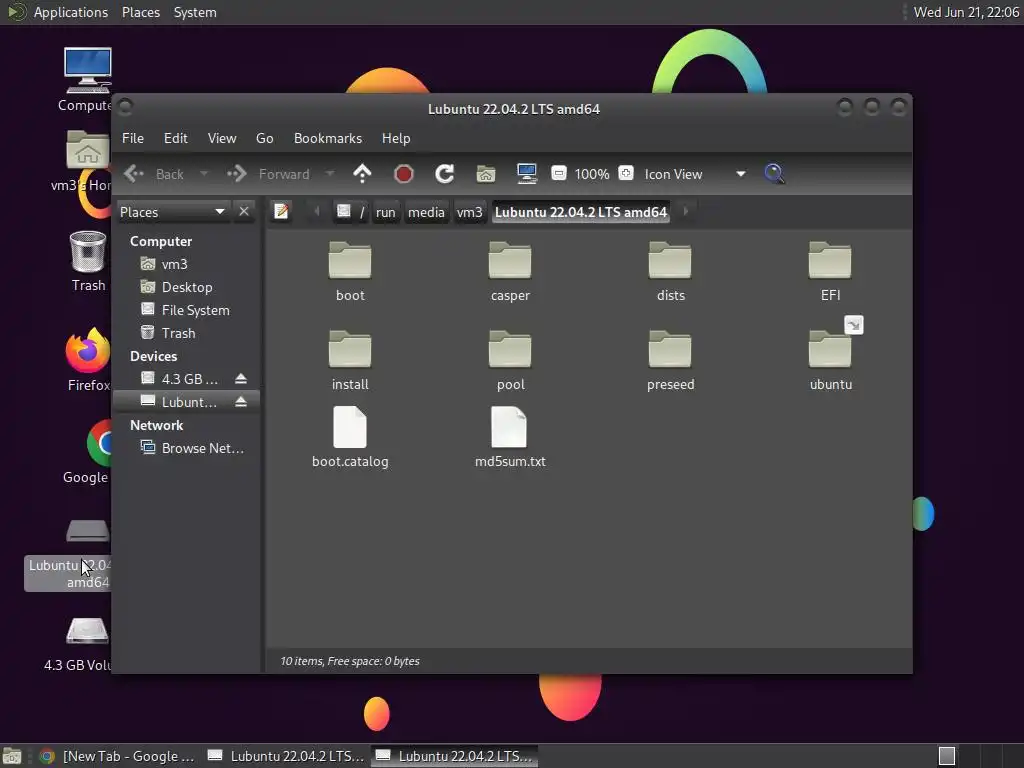
Task: Open Desktop in the sidebar
Action: 187,287
